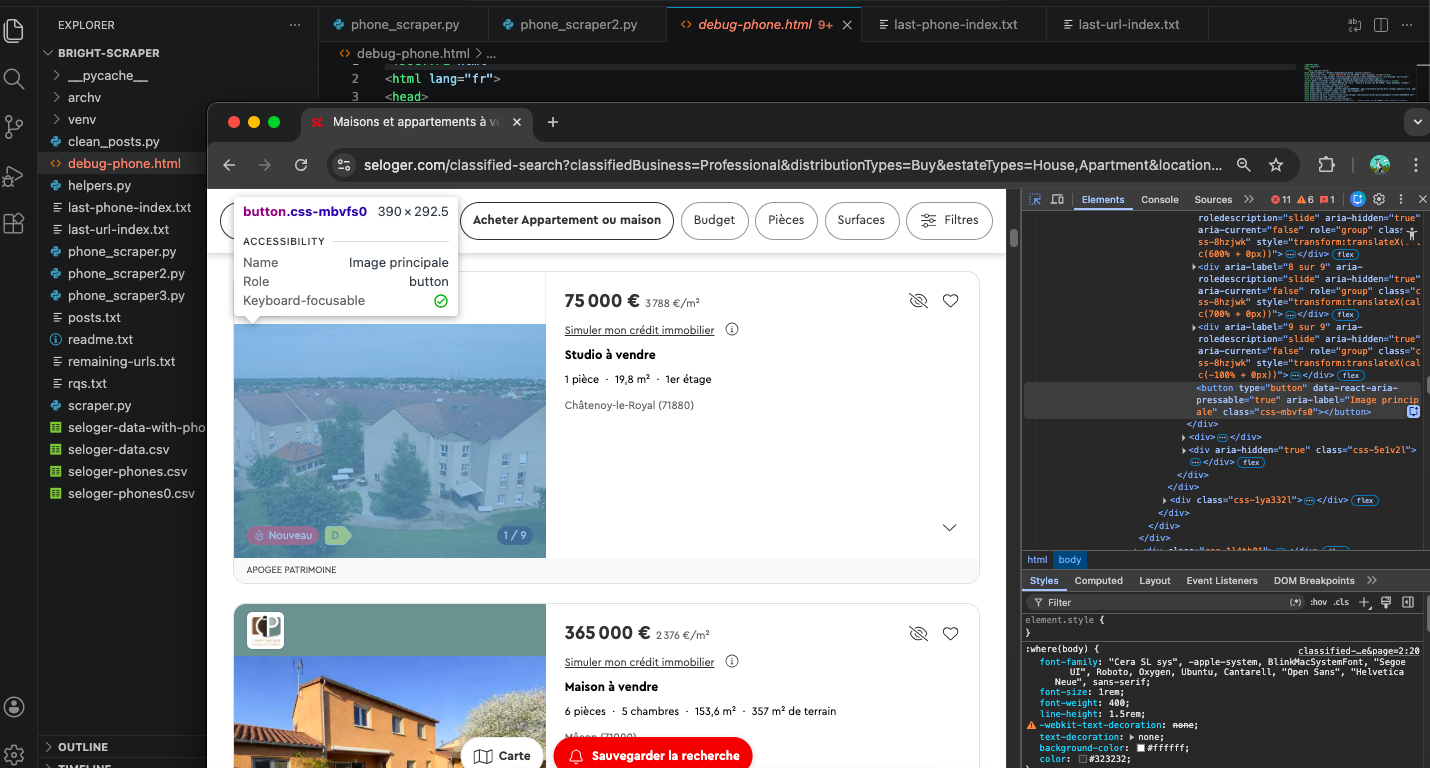
Task: Expand the 75 000 € listing chevron
Action: pos(950,528)
